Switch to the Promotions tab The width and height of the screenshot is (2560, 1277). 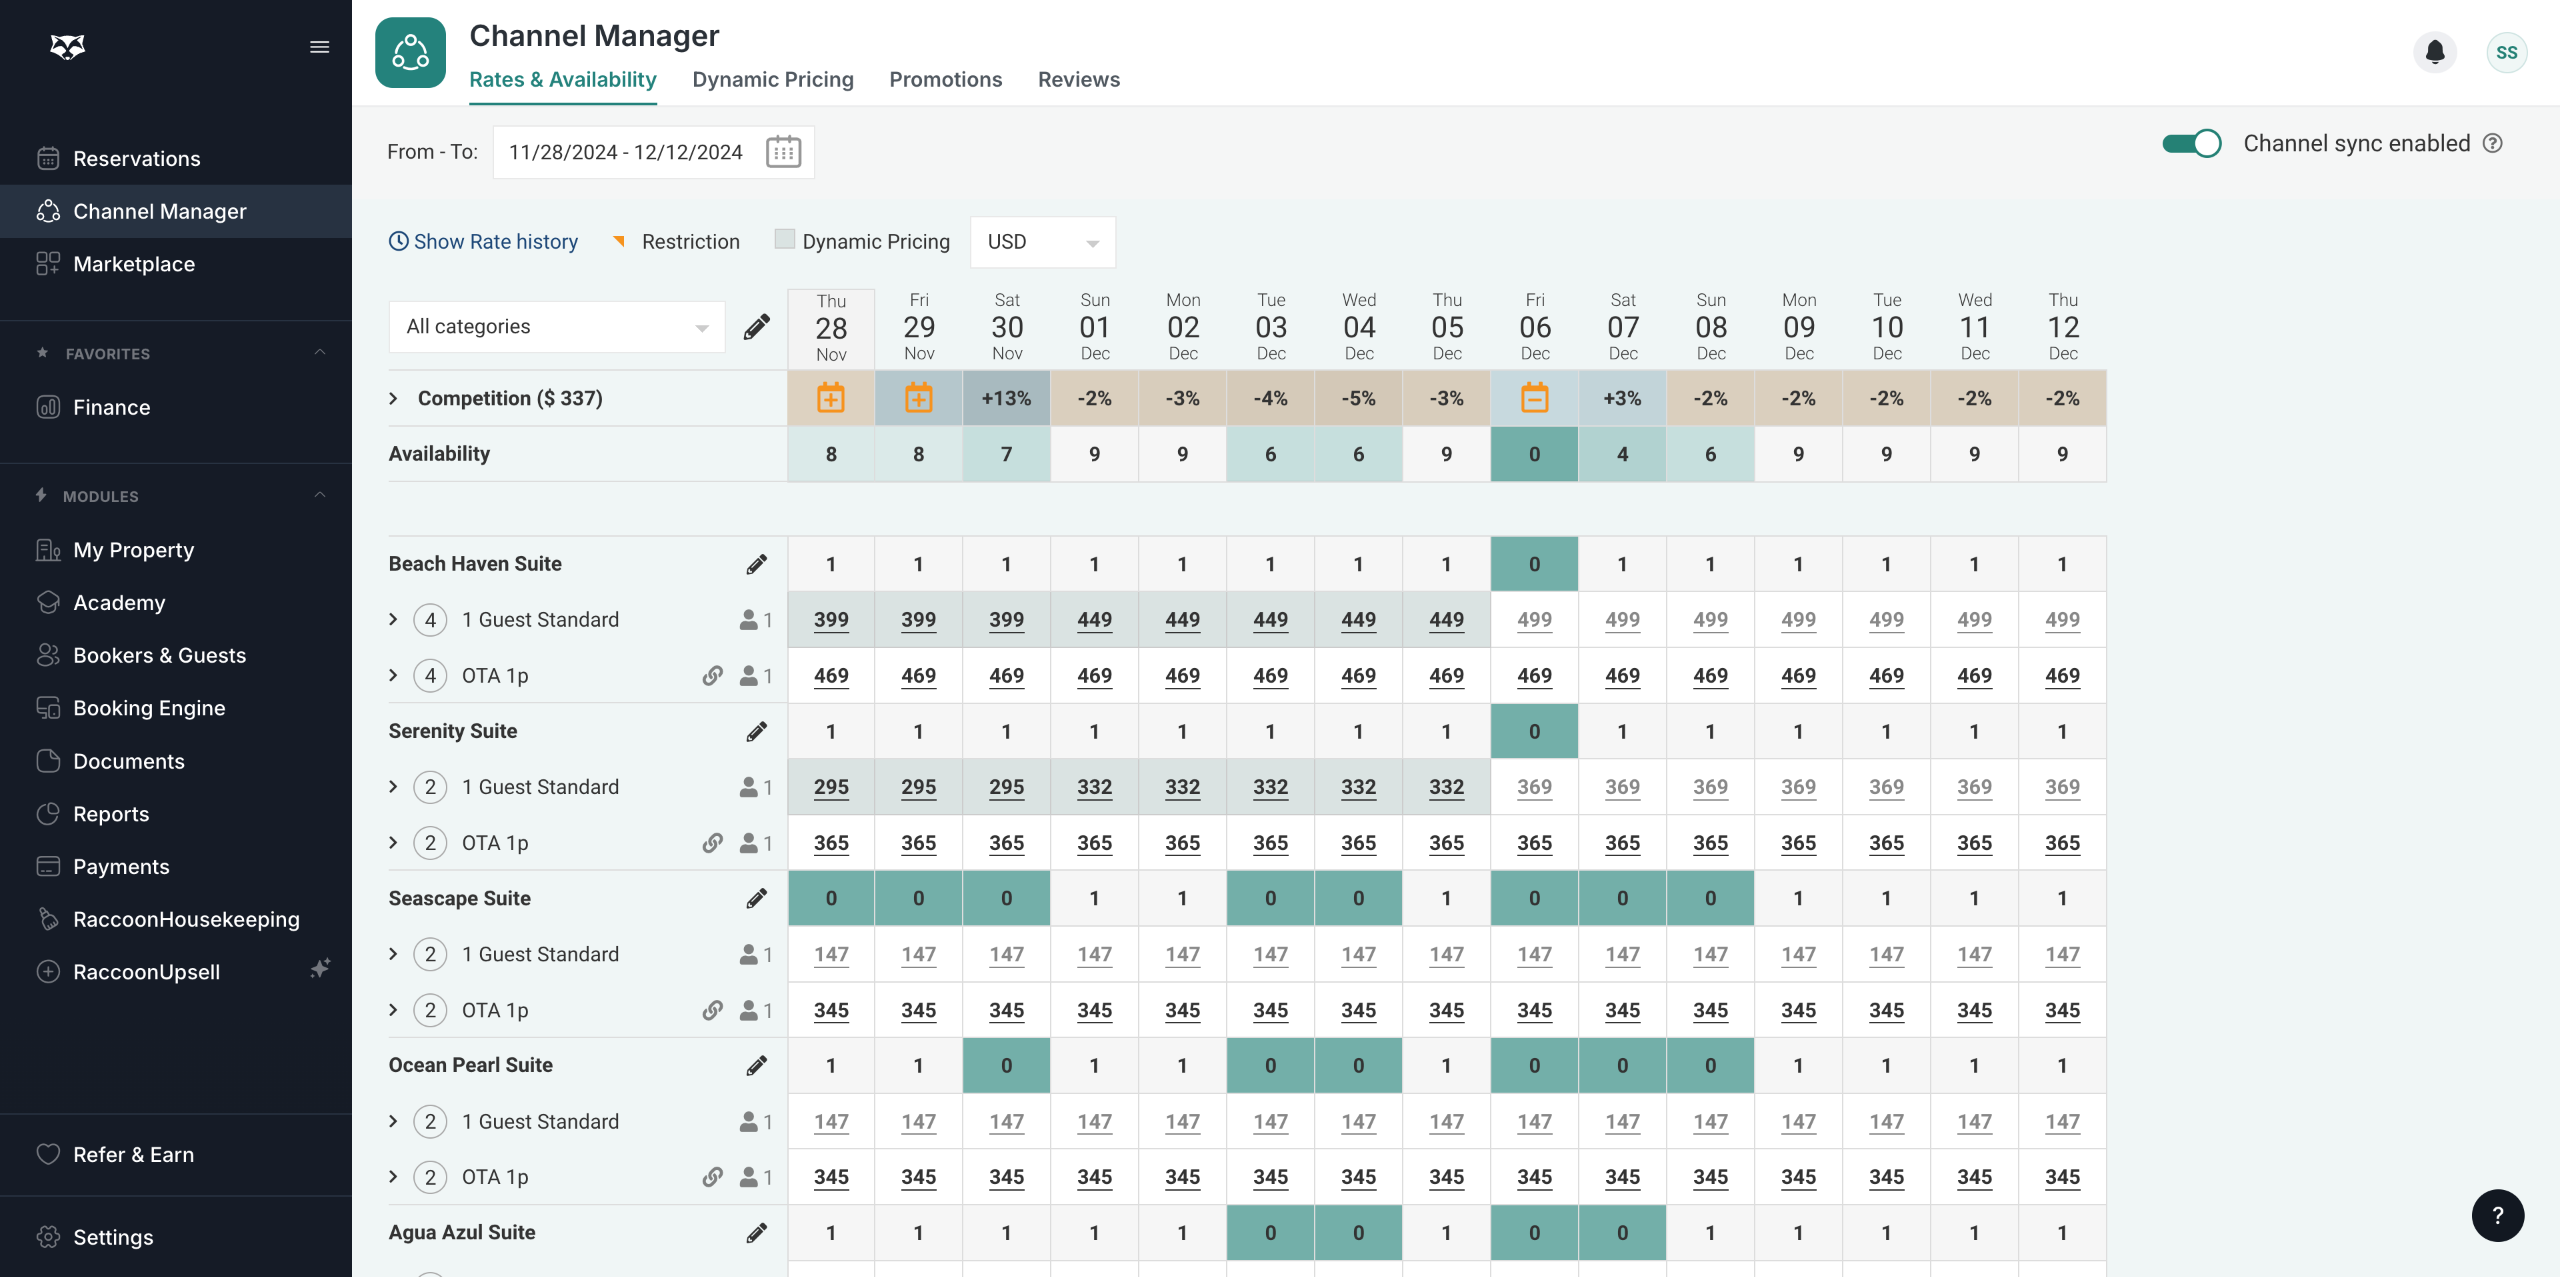click(x=945, y=79)
